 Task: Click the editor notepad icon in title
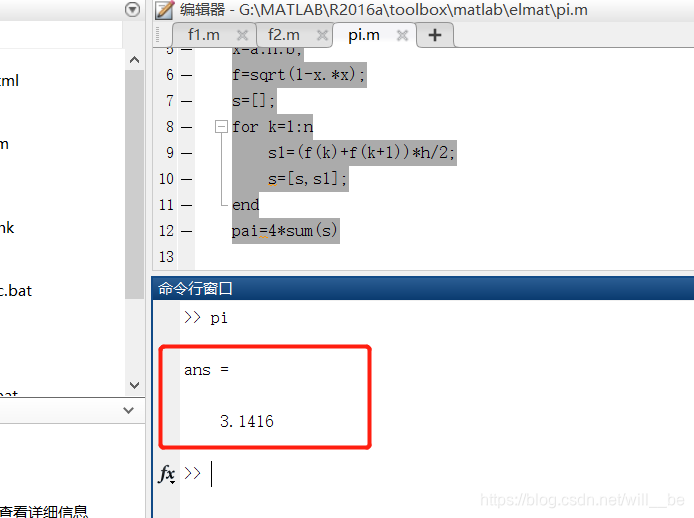click(164, 10)
